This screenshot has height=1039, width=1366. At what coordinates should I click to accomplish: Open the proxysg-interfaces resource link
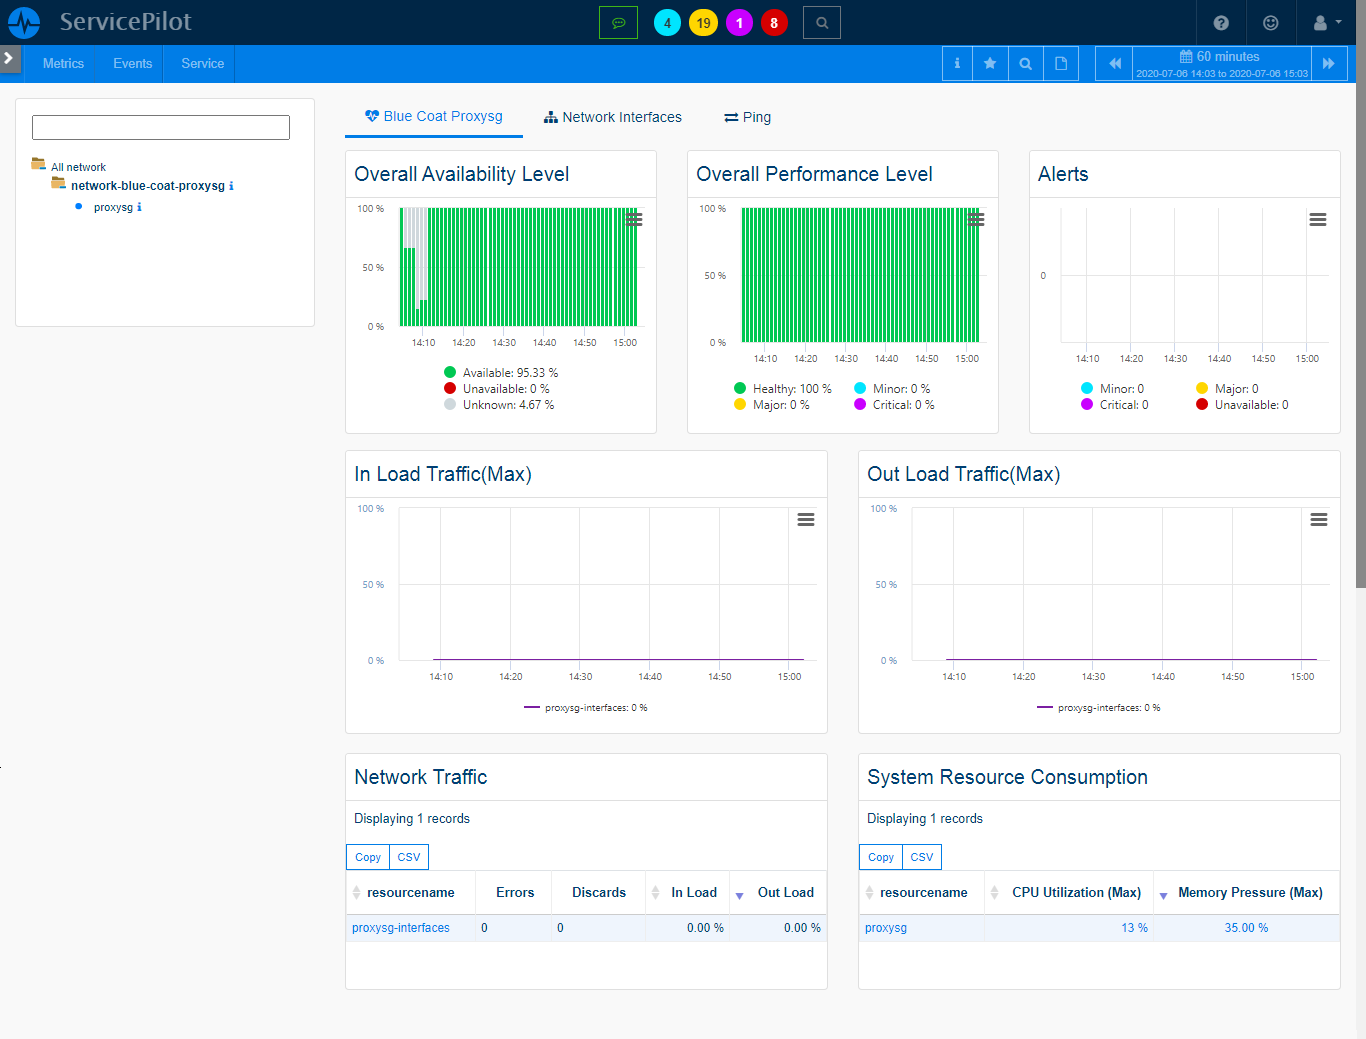click(401, 928)
